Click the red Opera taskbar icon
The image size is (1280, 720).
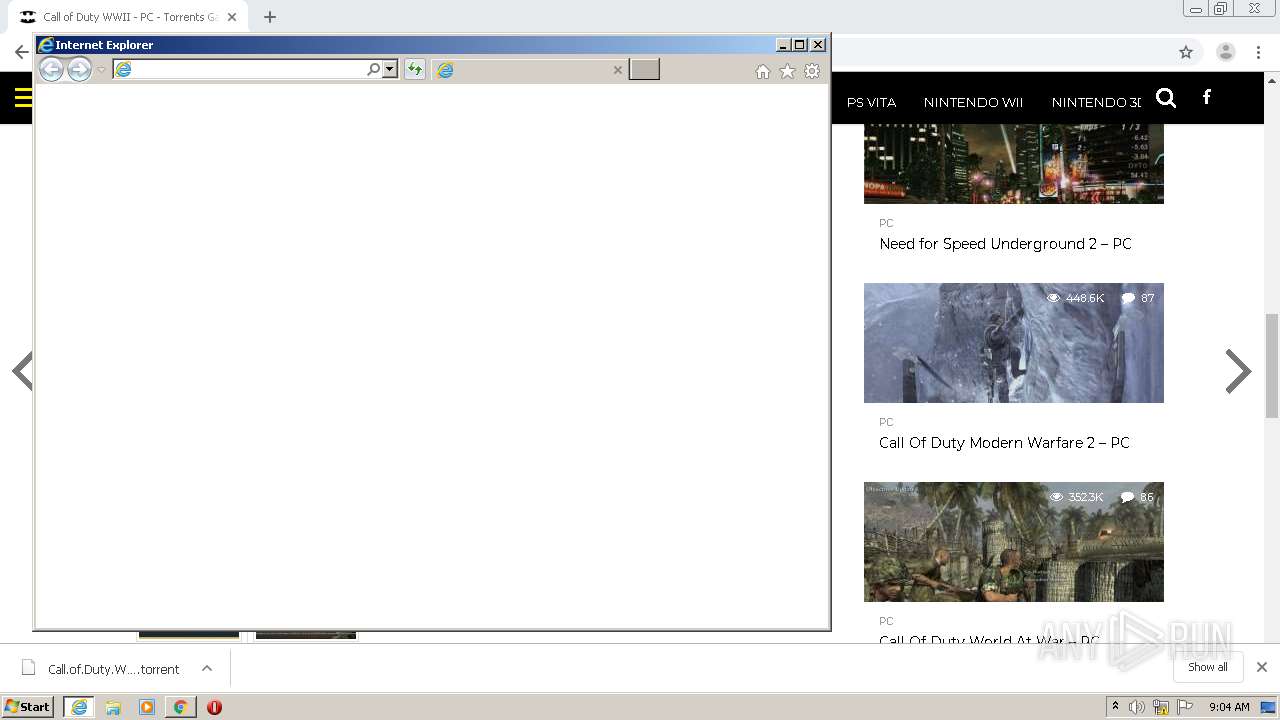(x=214, y=707)
